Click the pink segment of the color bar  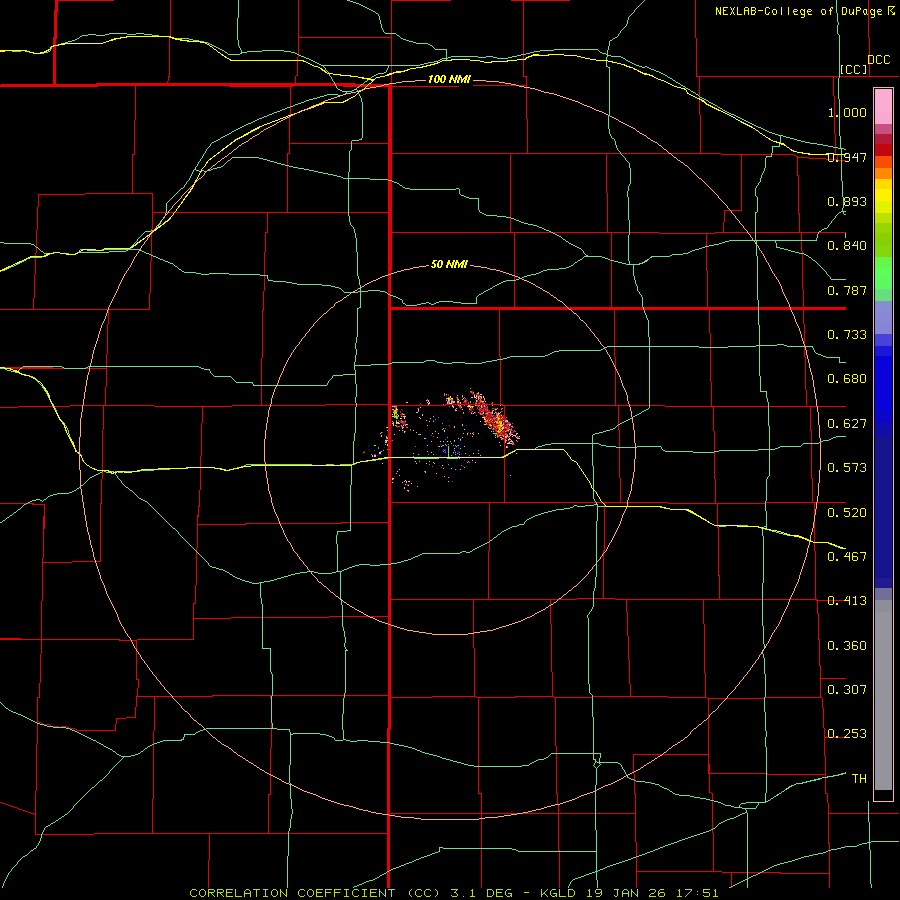tap(883, 107)
